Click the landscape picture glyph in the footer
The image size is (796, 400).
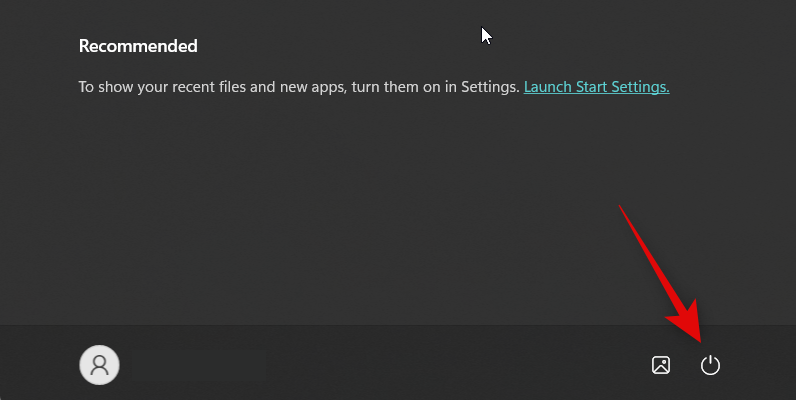pyautogui.click(x=661, y=365)
